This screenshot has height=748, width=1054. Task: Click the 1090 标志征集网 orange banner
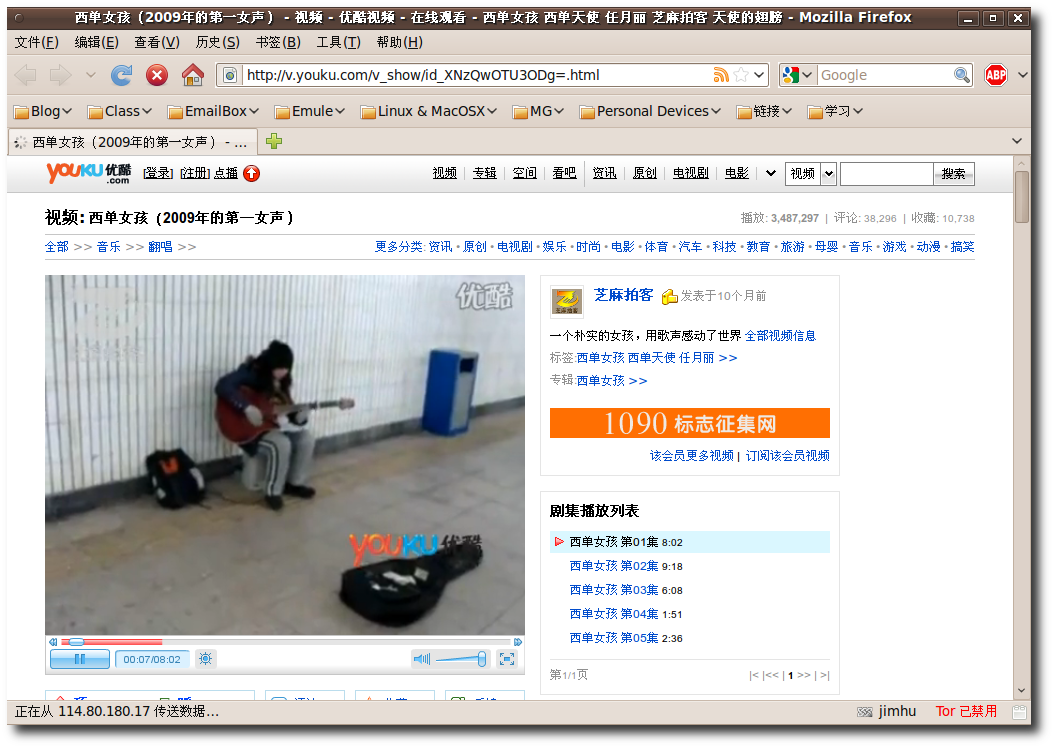690,423
